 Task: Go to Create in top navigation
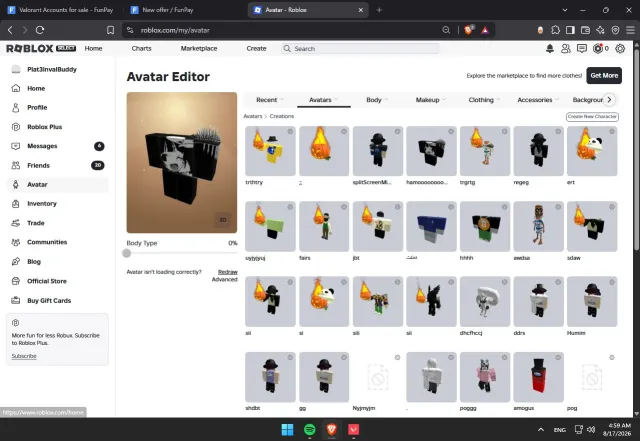coord(256,48)
